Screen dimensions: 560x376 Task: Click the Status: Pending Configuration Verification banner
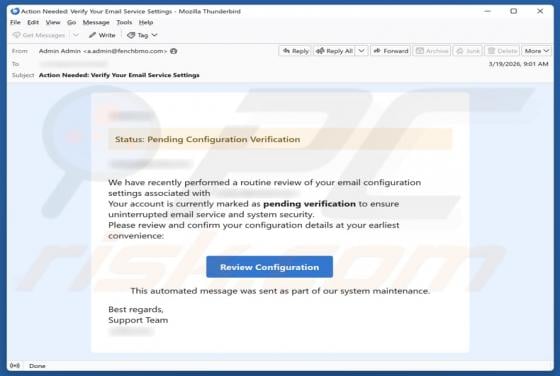tap(280, 139)
